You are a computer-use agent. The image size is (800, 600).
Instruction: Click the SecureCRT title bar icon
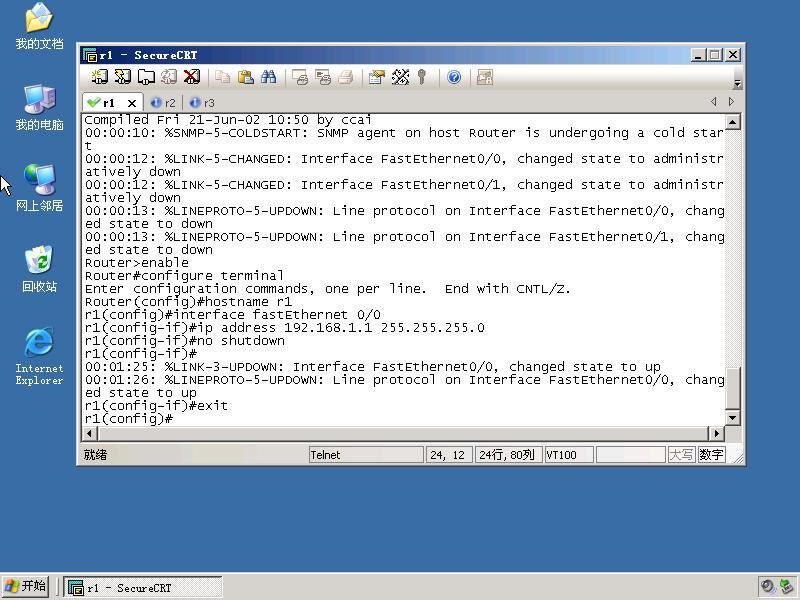[x=90, y=55]
